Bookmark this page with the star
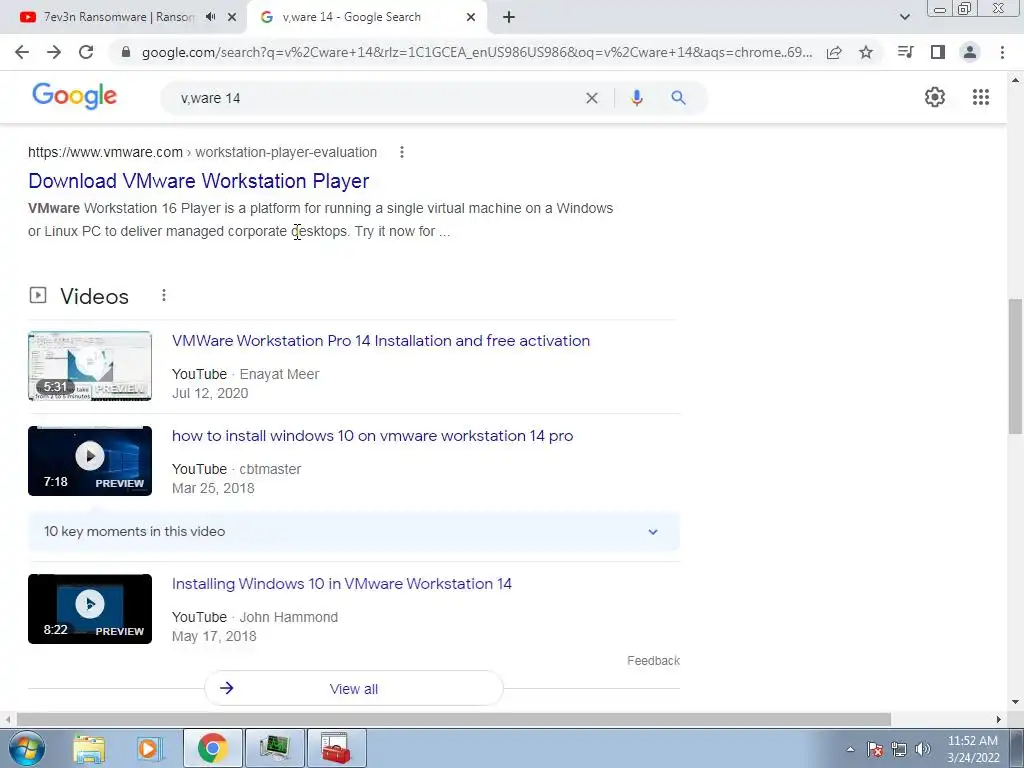This screenshot has height=768, width=1024. click(x=866, y=52)
